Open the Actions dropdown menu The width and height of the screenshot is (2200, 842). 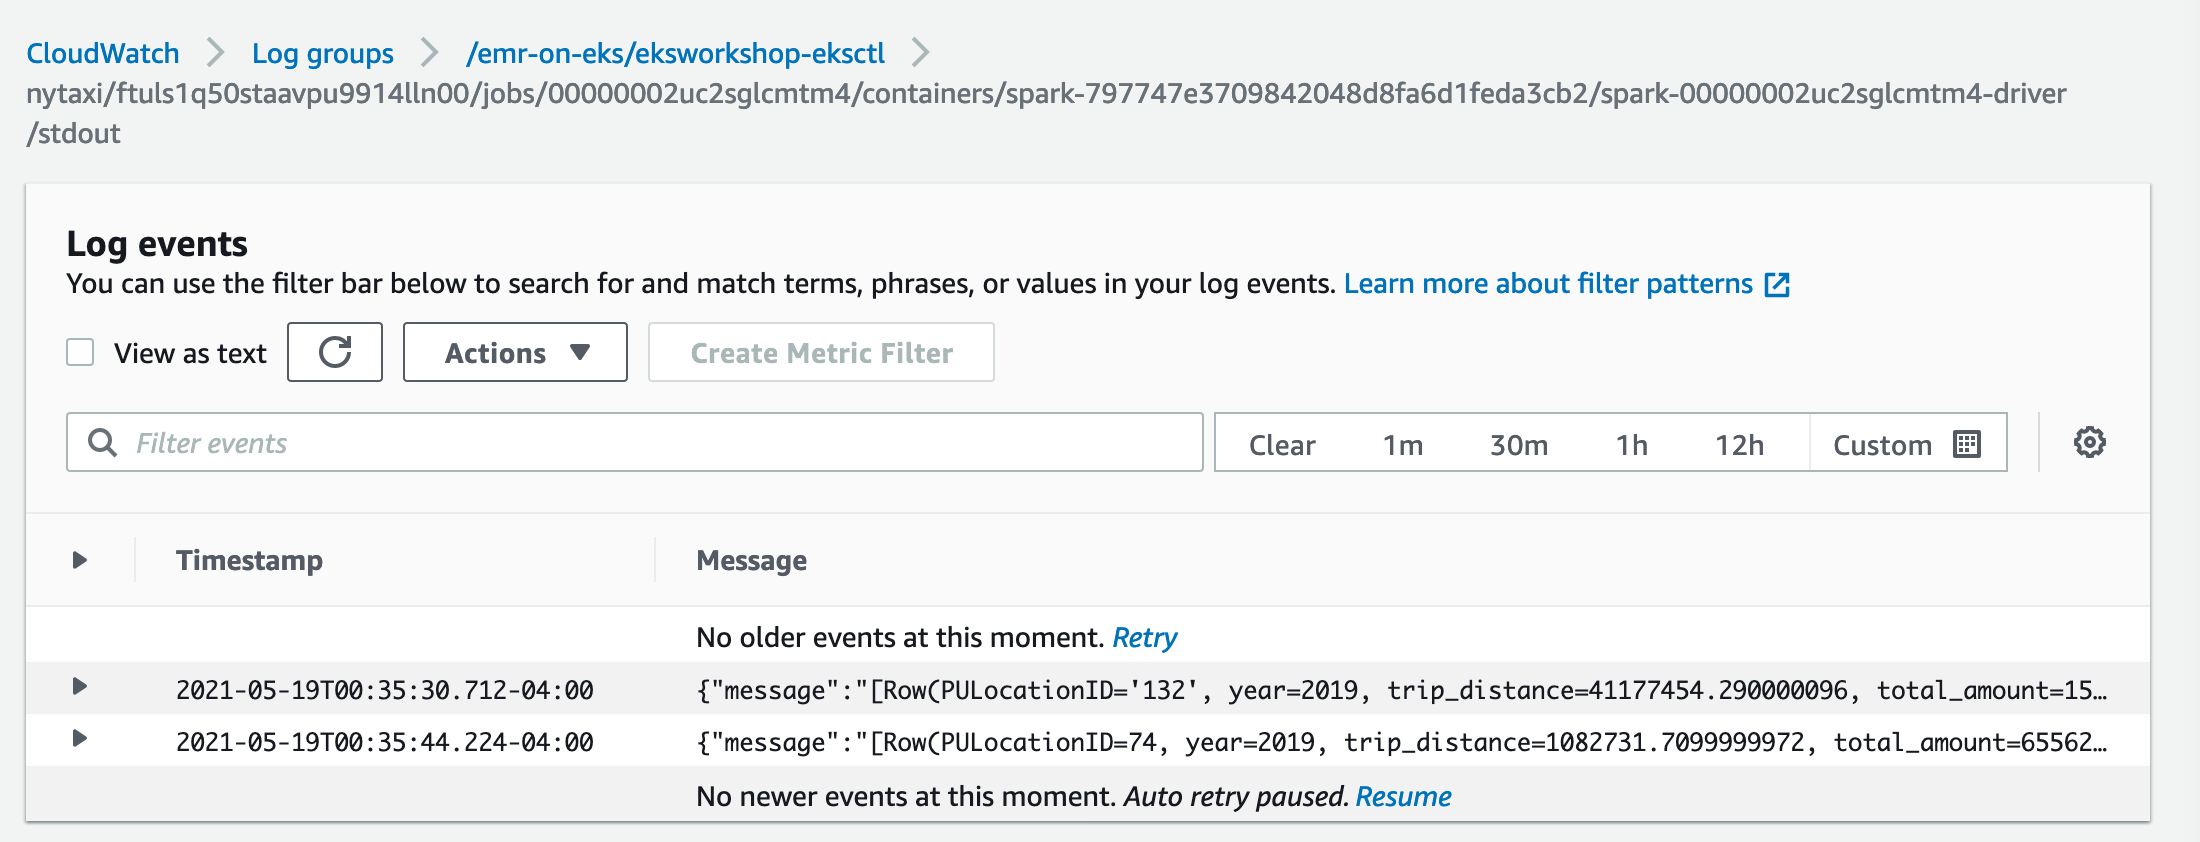[515, 352]
